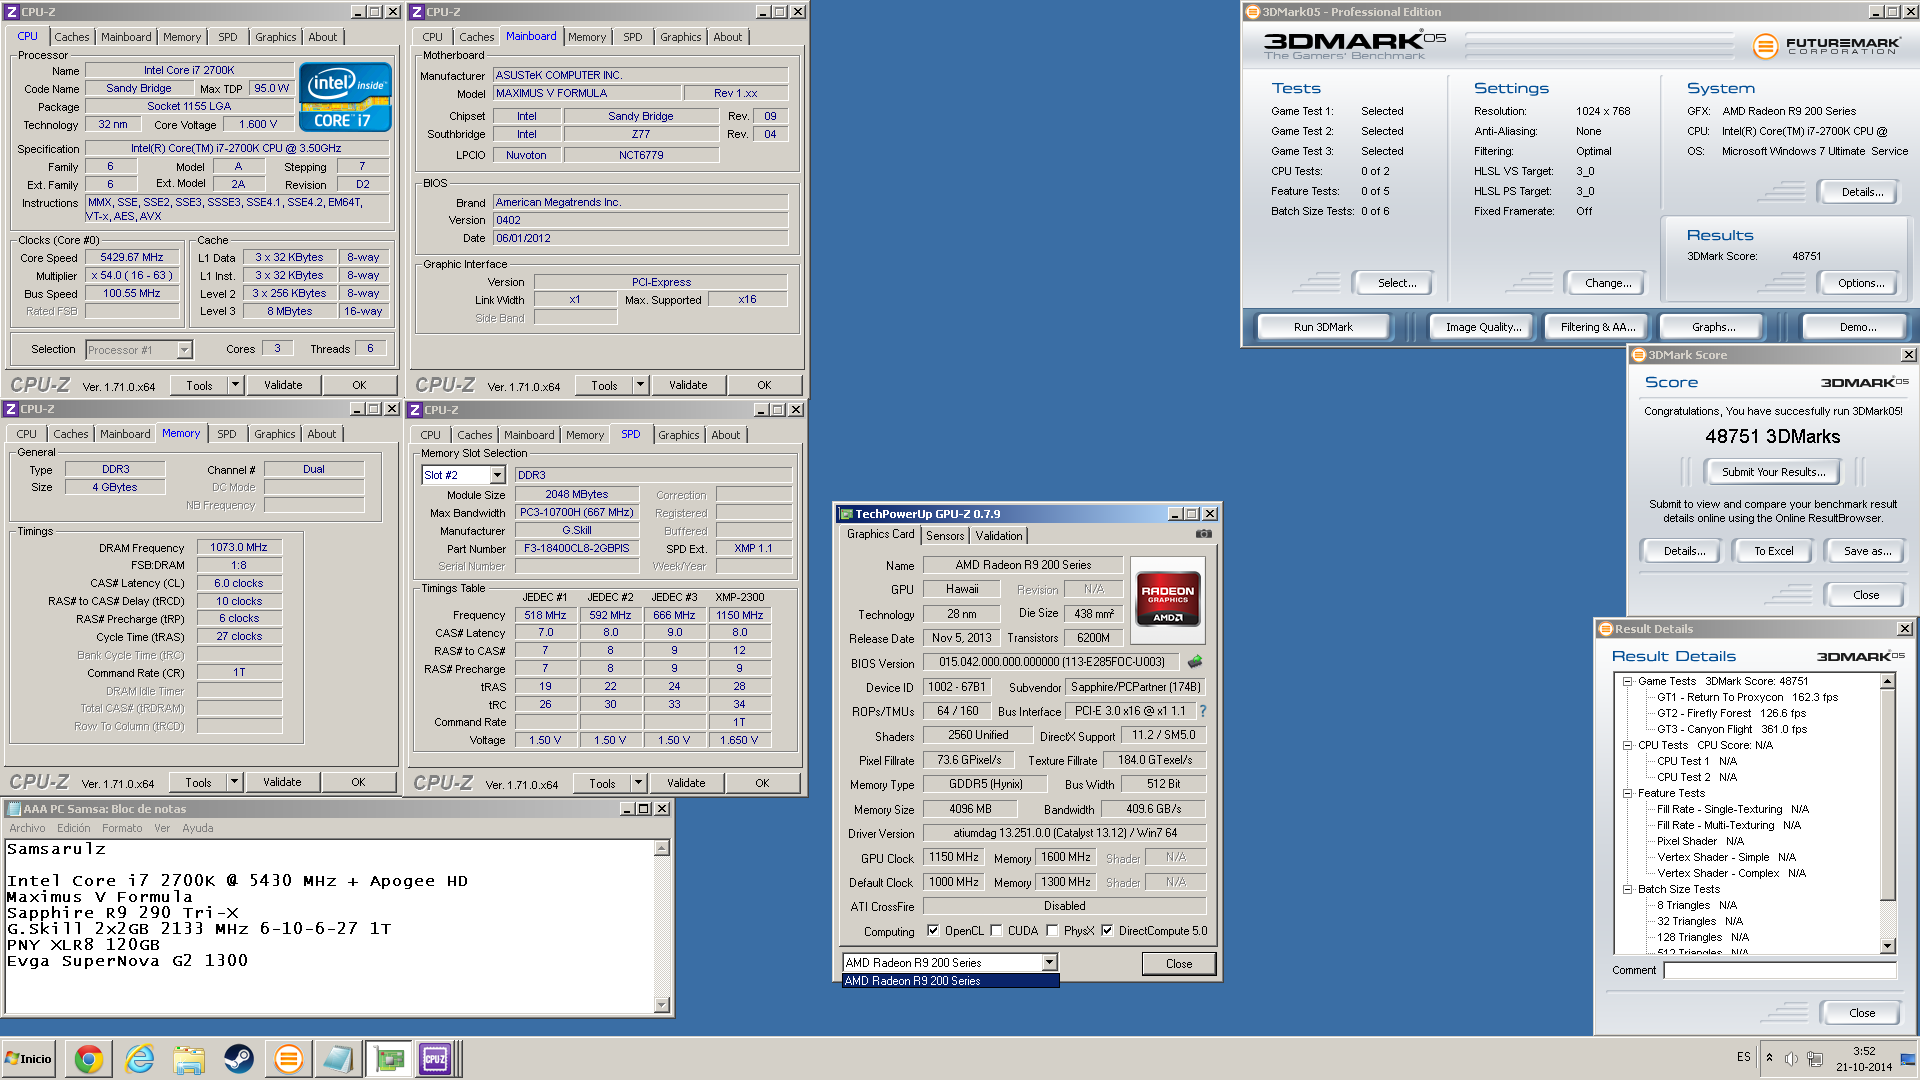Open Tools dropdown arrow in CPU tab window
This screenshot has width=1920, height=1080.
(x=235, y=385)
